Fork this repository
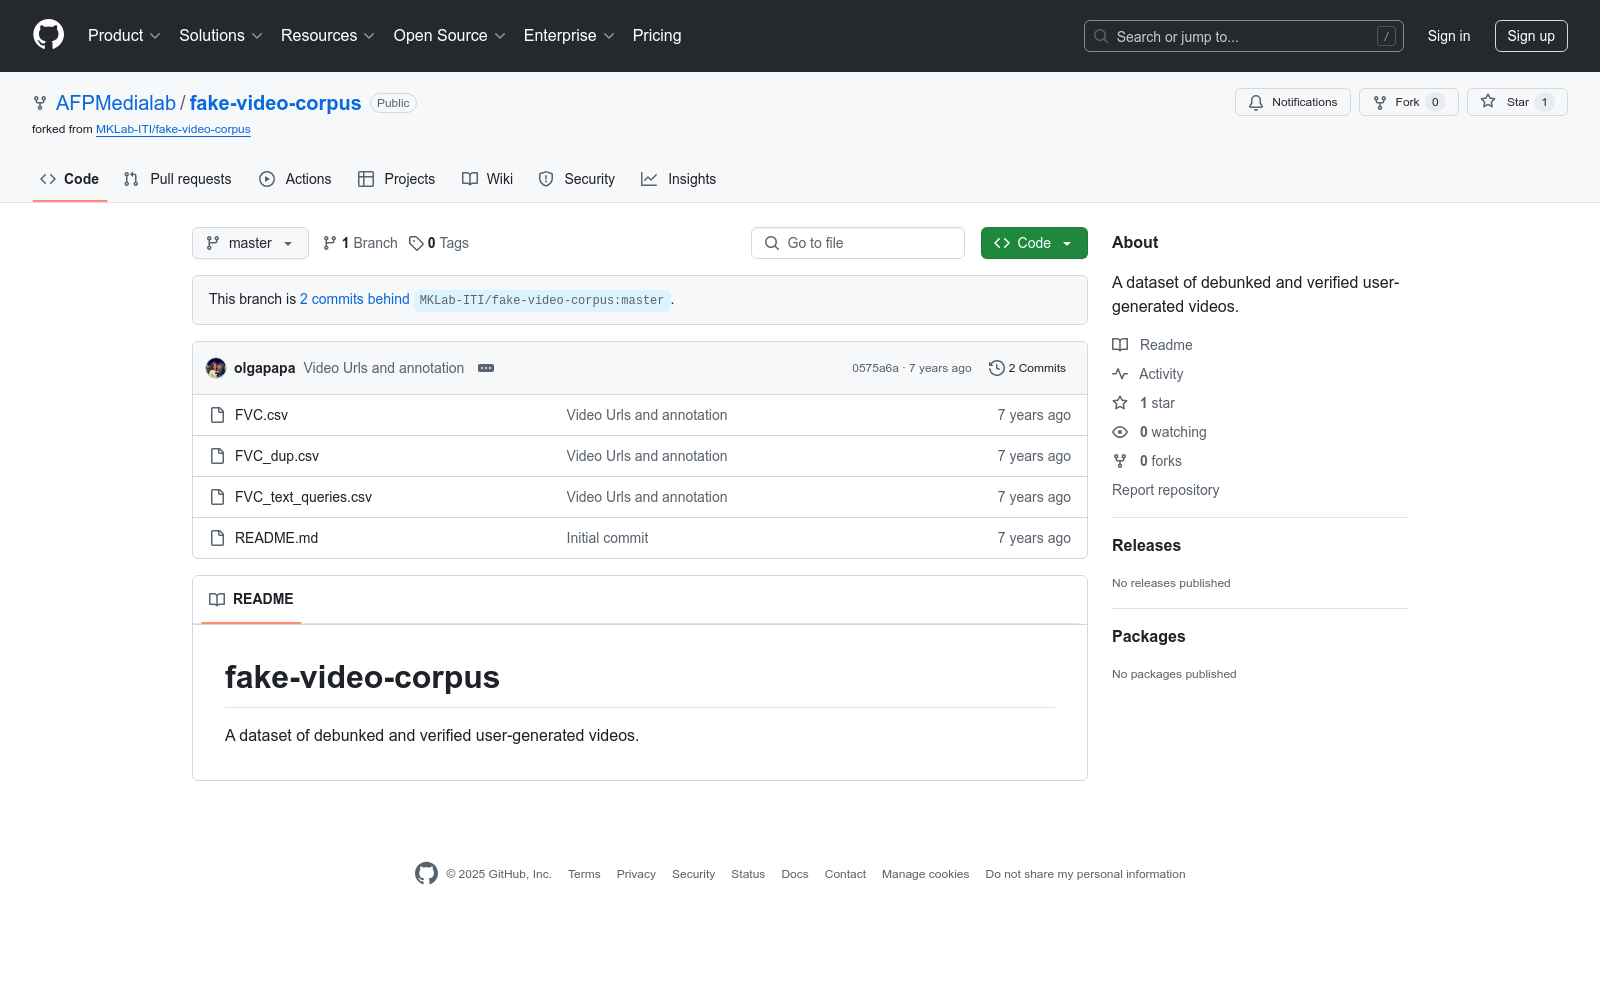 click(x=1408, y=102)
